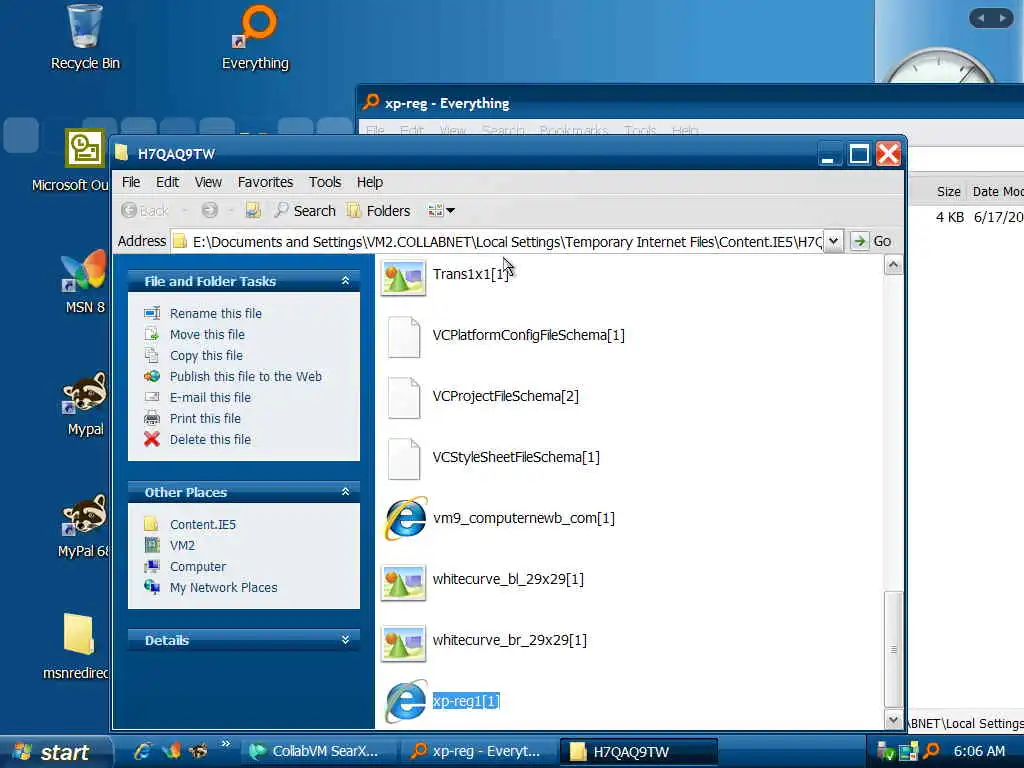Expand the quick launch overflow chevron
Screen dimensions: 1024x768
click(225, 744)
